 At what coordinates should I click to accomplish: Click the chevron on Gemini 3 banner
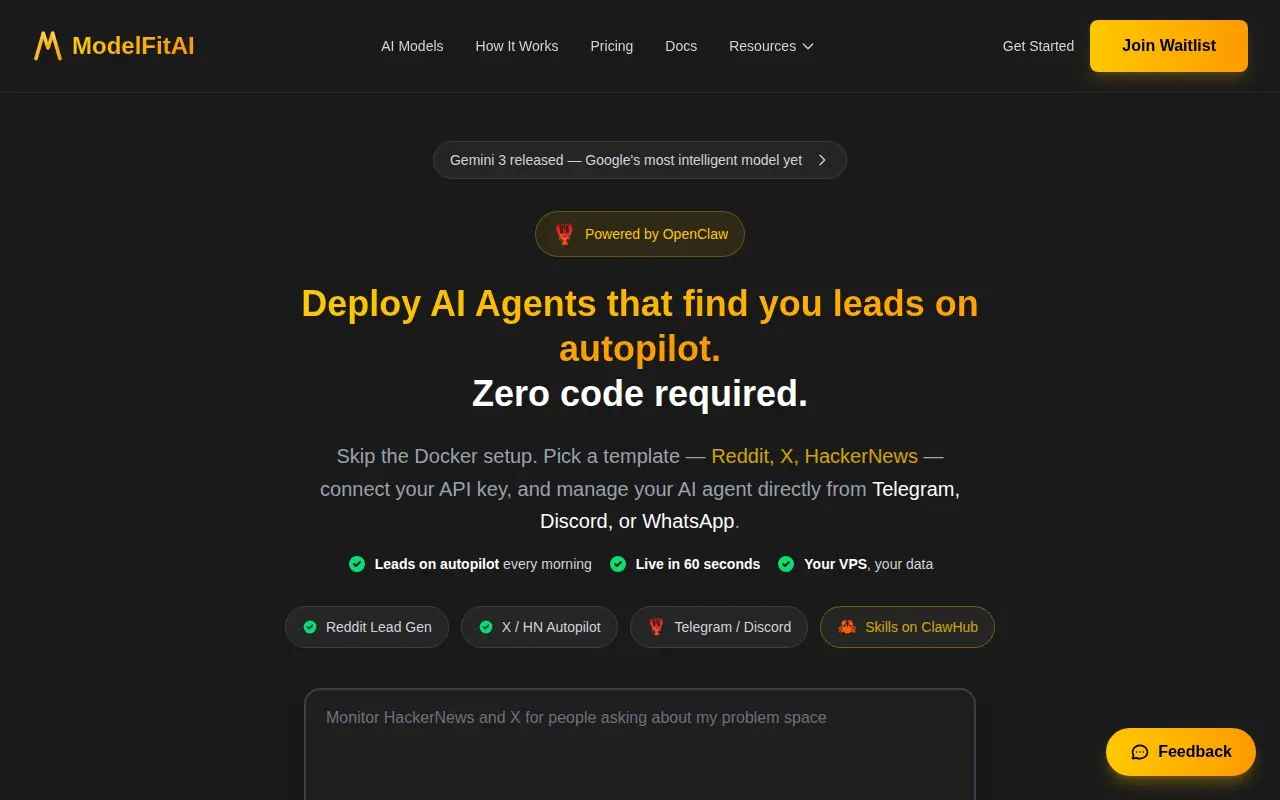click(x=822, y=160)
